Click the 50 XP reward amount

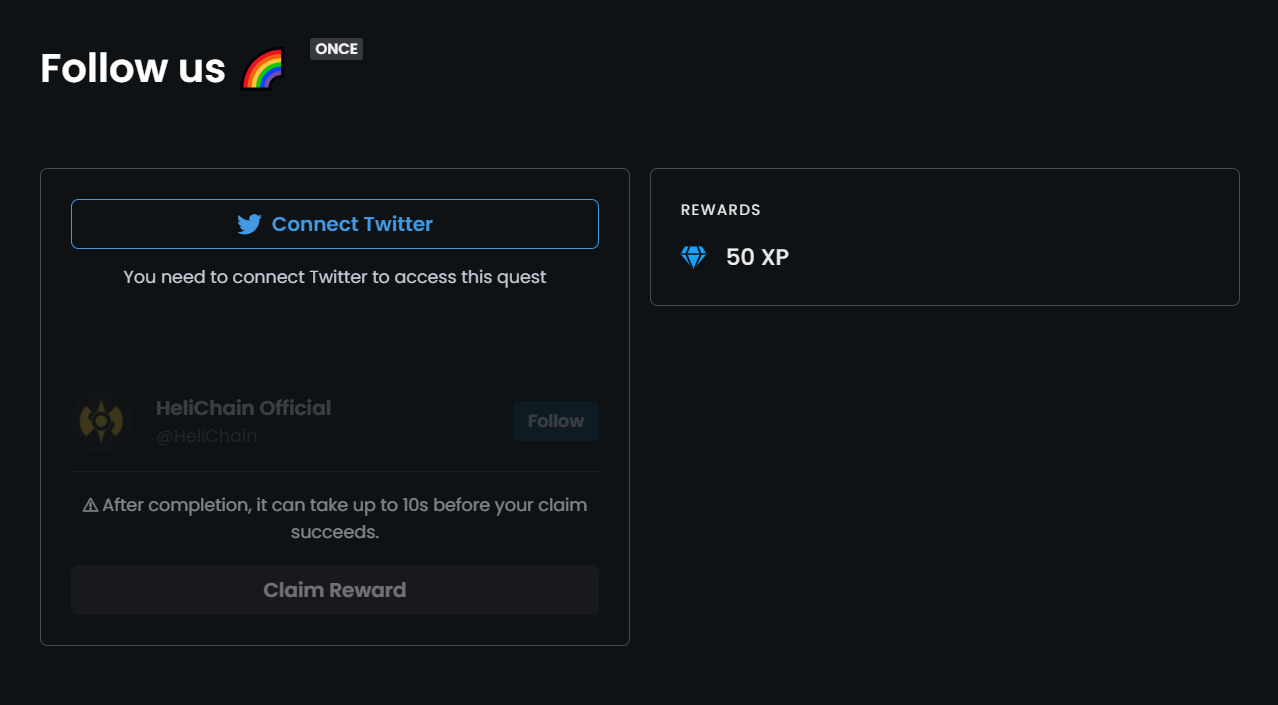[x=757, y=257]
